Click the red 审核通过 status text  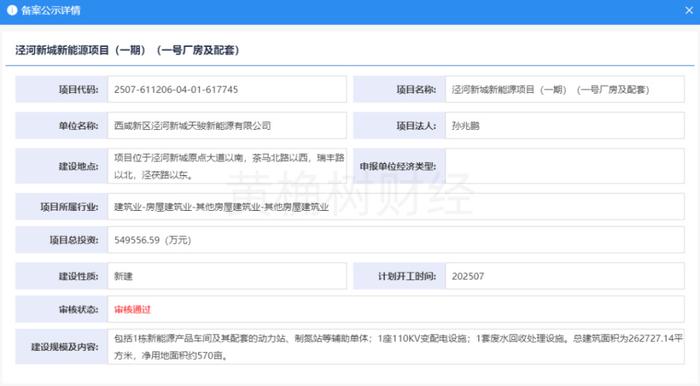(133, 309)
